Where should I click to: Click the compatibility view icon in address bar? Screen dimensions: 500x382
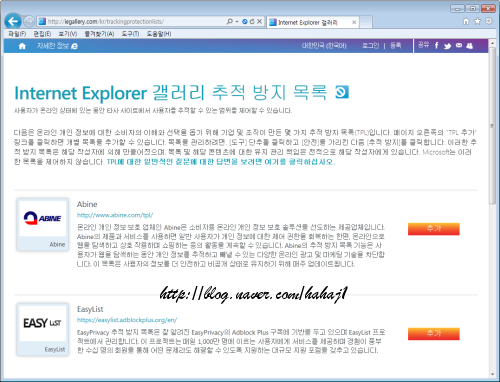[245, 21]
